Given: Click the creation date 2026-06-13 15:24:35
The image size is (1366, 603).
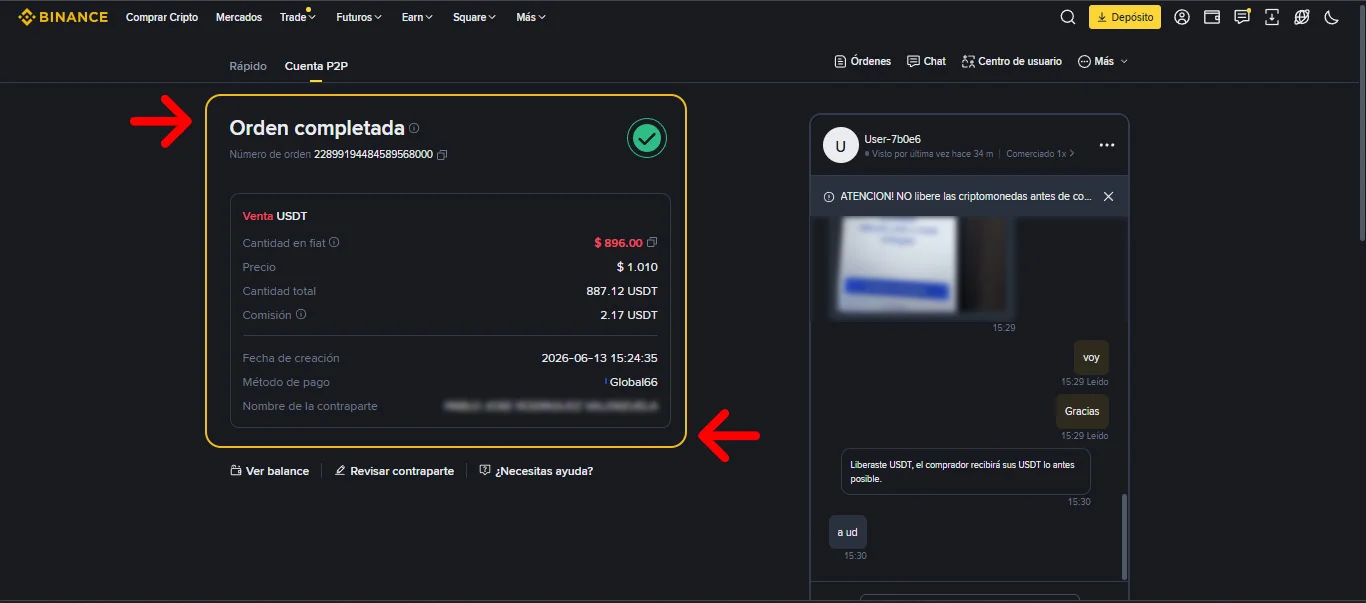Looking at the screenshot, I should [599, 358].
